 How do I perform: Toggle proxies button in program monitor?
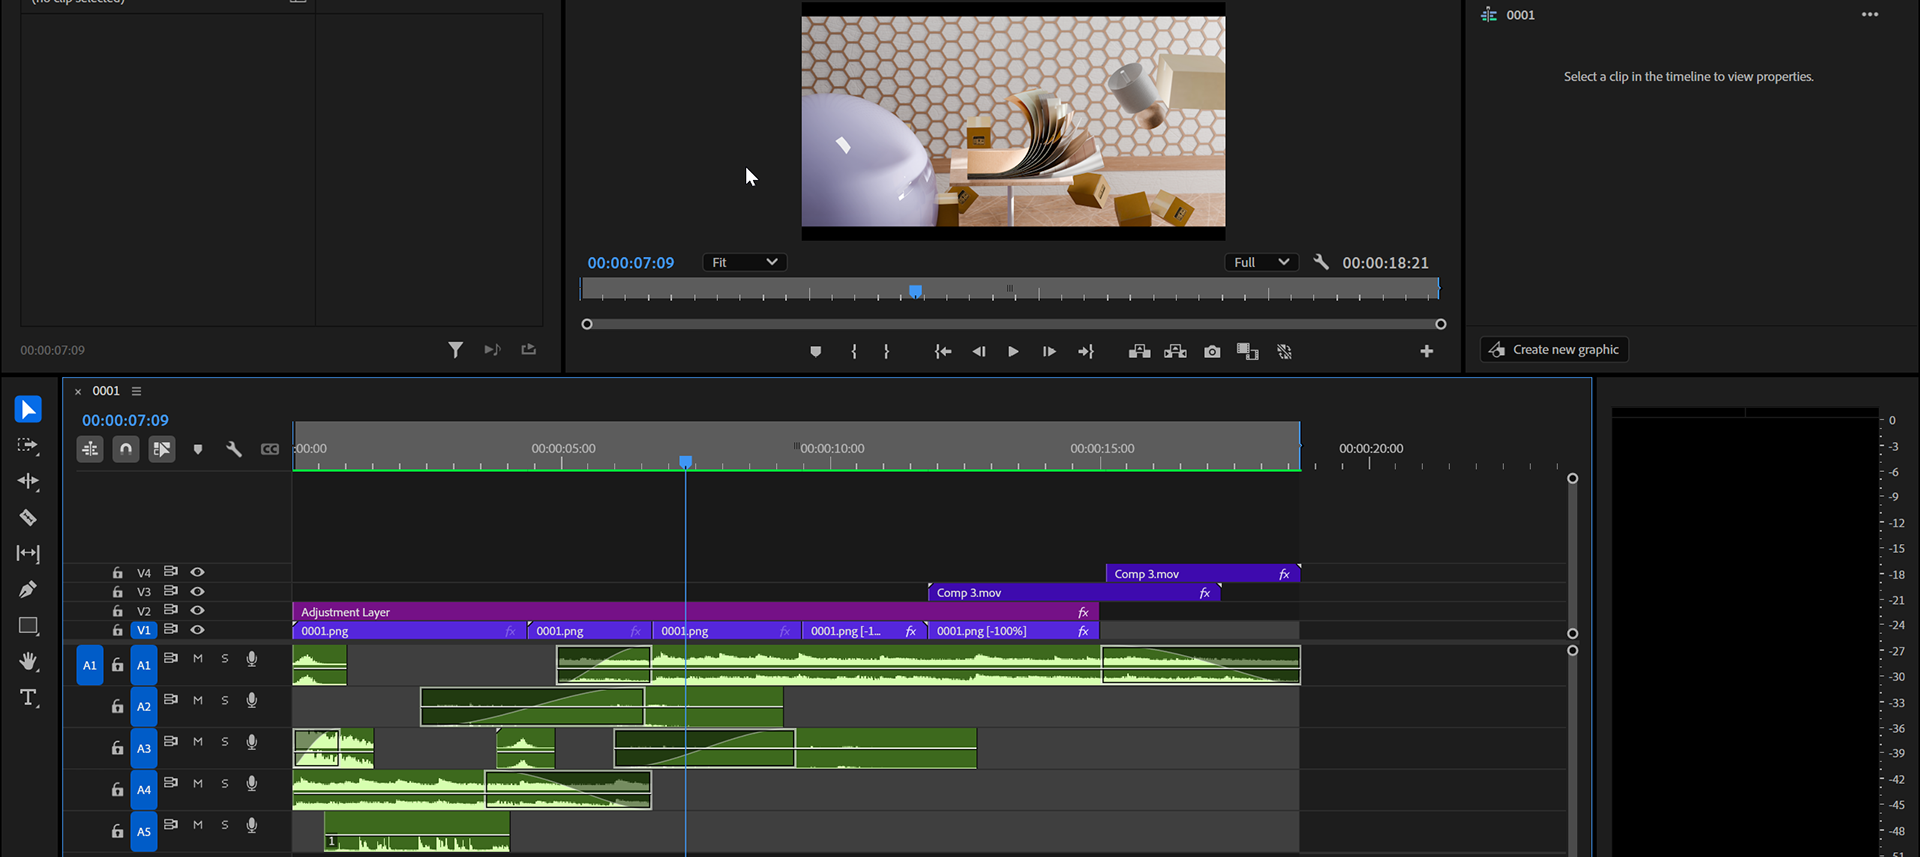pyautogui.click(x=1285, y=351)
